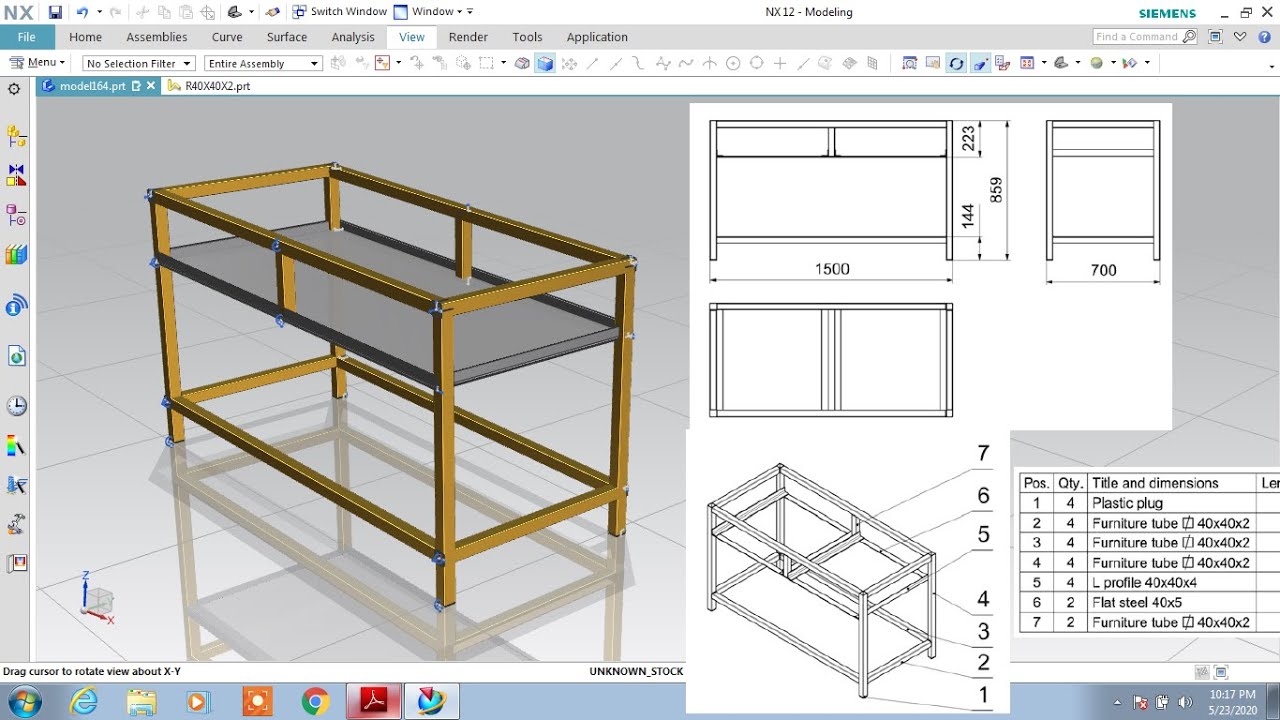Open the Render ribbon tab
The width and height of the screenshot is (1280, 720).
(468, 37)
